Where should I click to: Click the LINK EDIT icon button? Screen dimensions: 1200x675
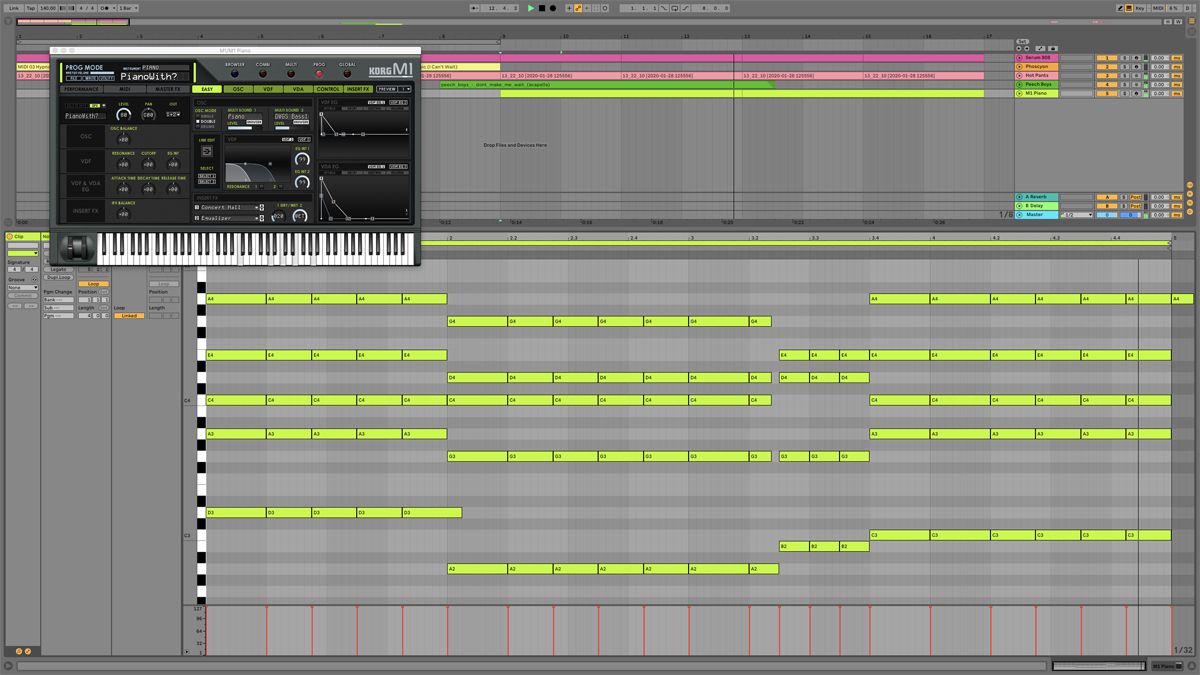click(x=208, y=151)
